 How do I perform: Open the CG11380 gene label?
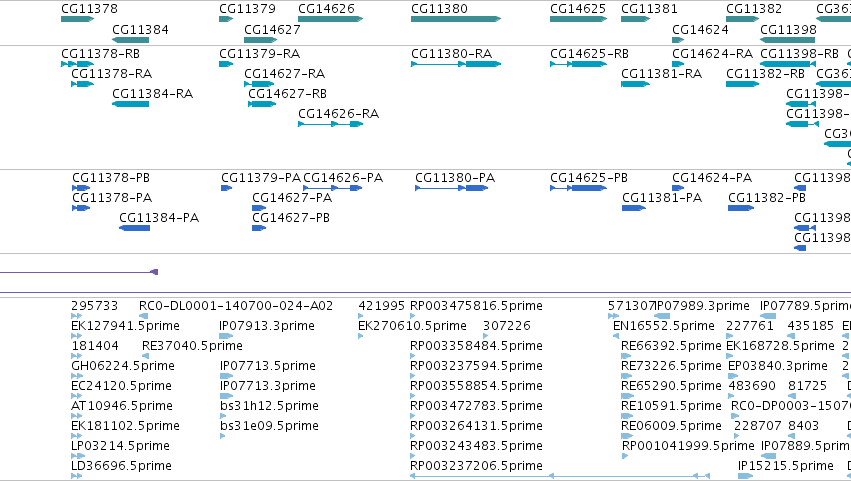(x=439, y=9)
